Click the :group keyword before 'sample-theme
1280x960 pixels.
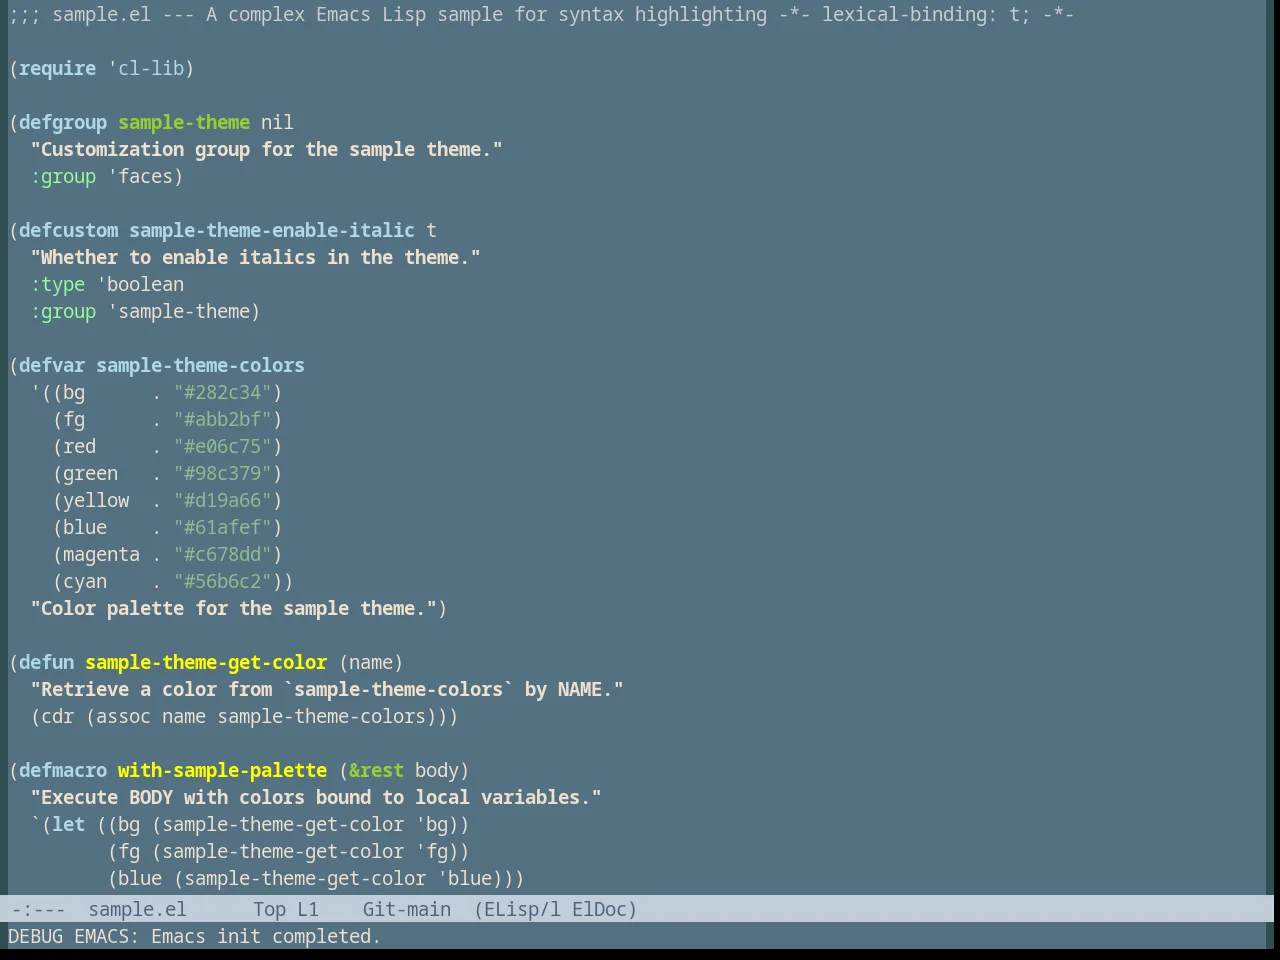coord(63,311)
